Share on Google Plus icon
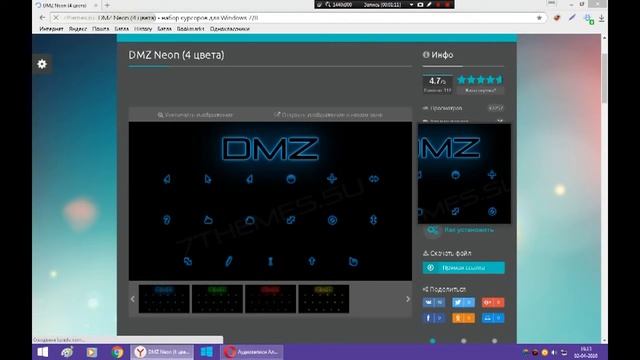Image resolution: width=640 pixels, height=360 pixels. (x=493, y=302)
